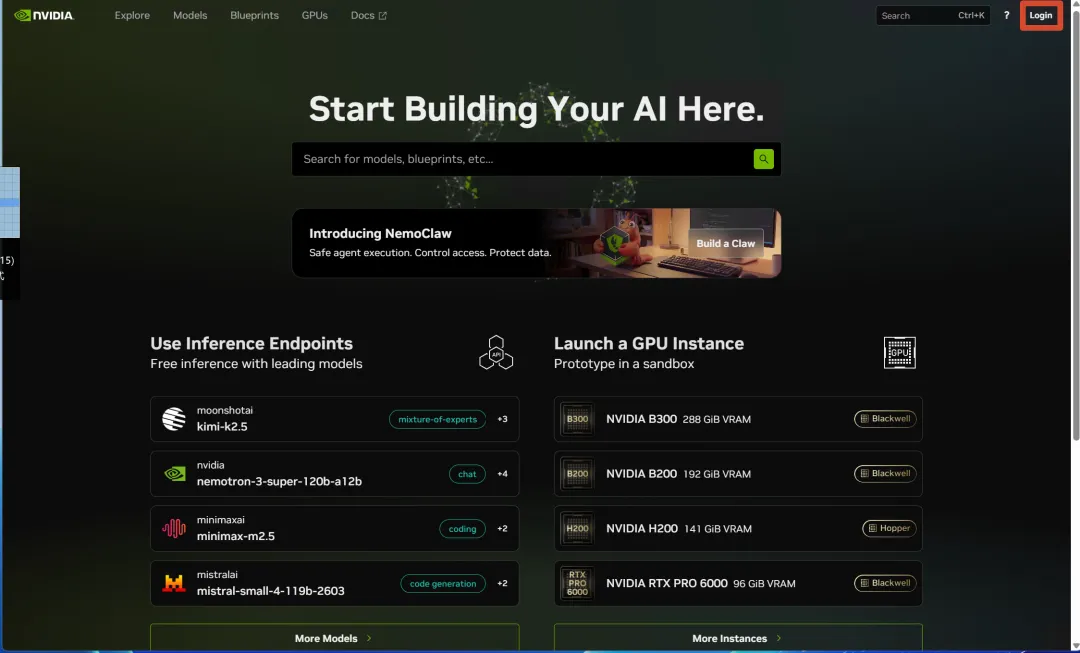
Task: Open the help question mark icon
Action: (x=1006, y=15)
